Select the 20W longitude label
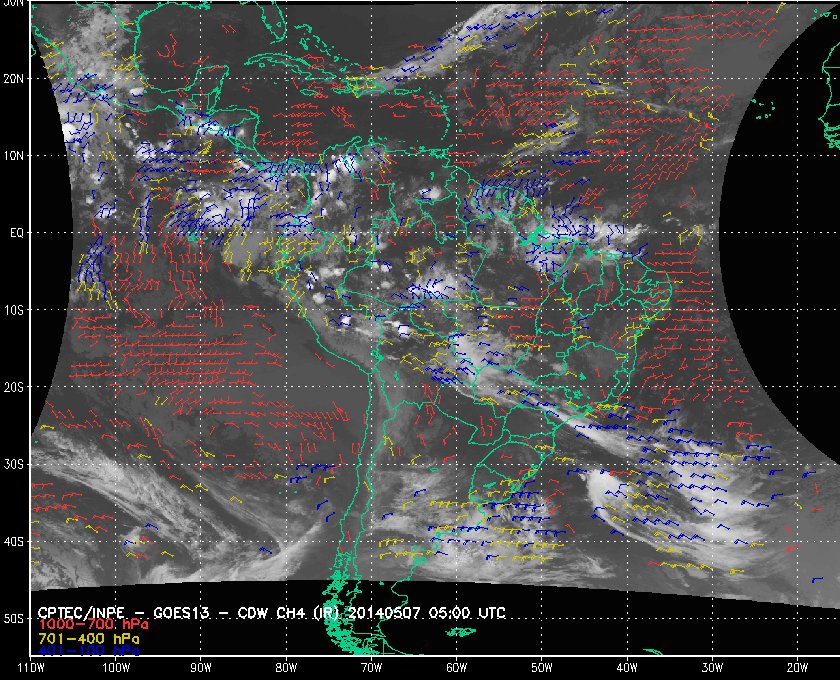The height and width of the screenshot is (680, 840). pos(797,667)
